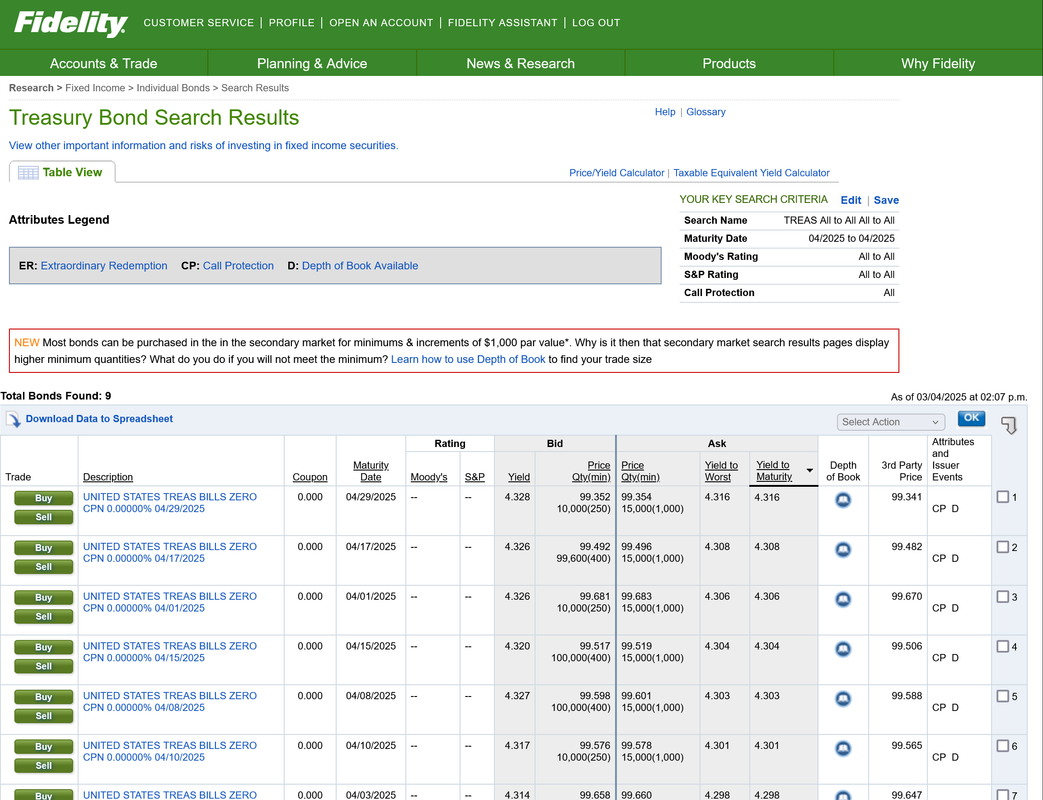Viewport: 1043px width, 800px height.
Task: Click Buy for the 04/17/2025 bill
Action: (x=43, y=548)
